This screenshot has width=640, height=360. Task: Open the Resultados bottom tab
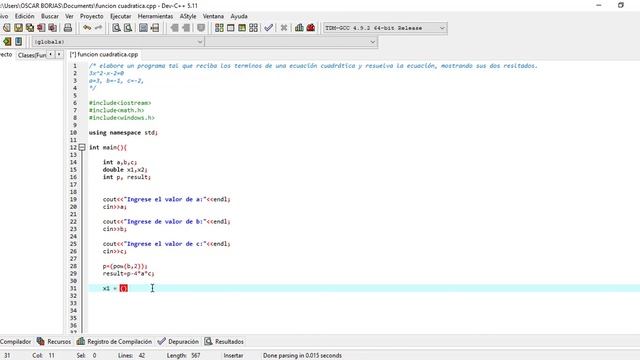(x=224, y=342)
